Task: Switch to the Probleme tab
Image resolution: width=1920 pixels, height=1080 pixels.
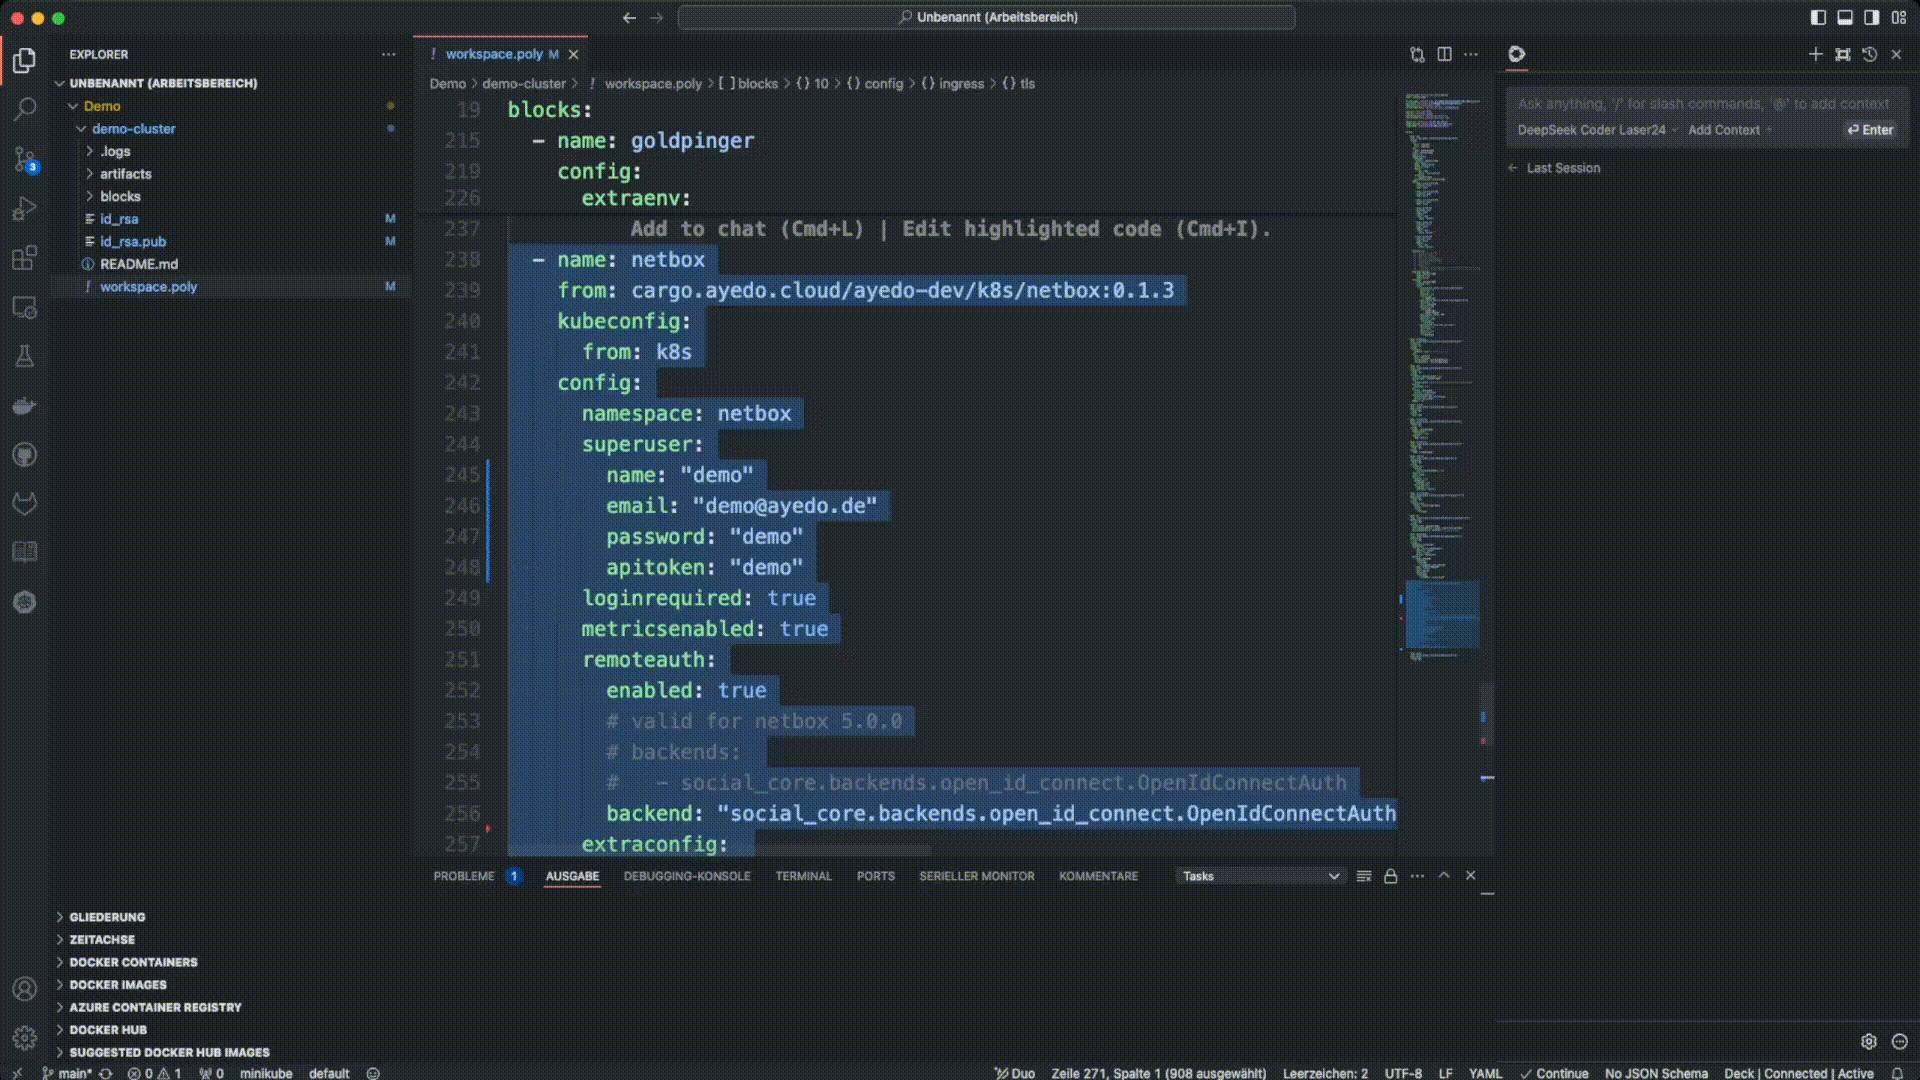Action: 464,876
